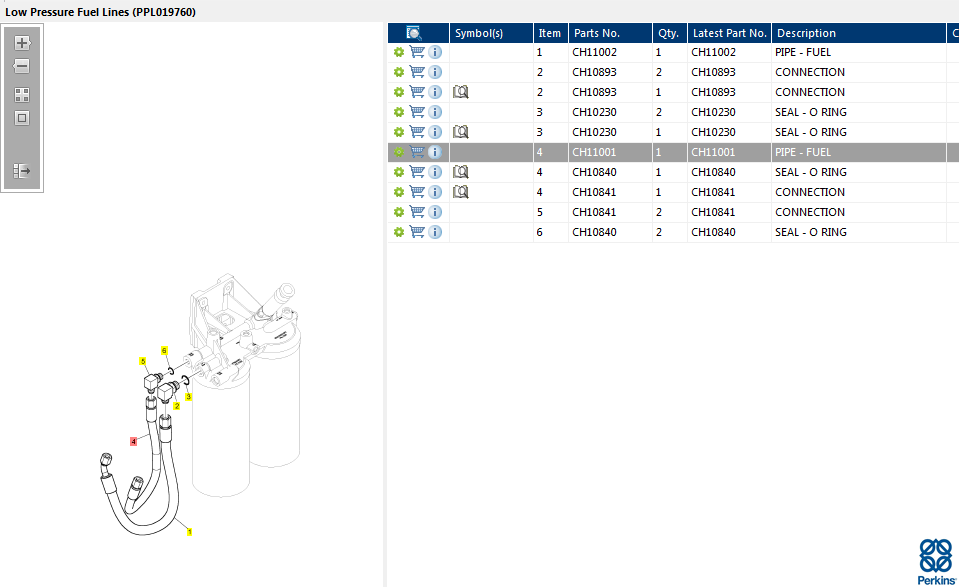Open symbol book icon for item 4 CH10840
The height and width of the screenshot is (587, 959).
point(461,172)
